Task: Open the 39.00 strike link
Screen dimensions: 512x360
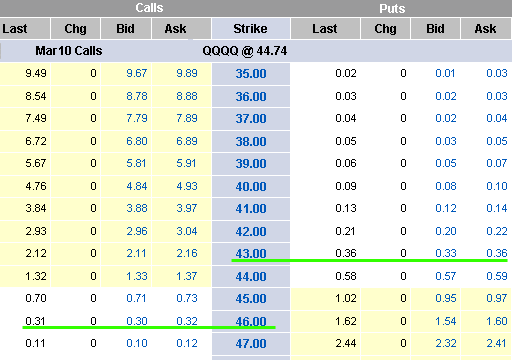Action: (251, 164)
